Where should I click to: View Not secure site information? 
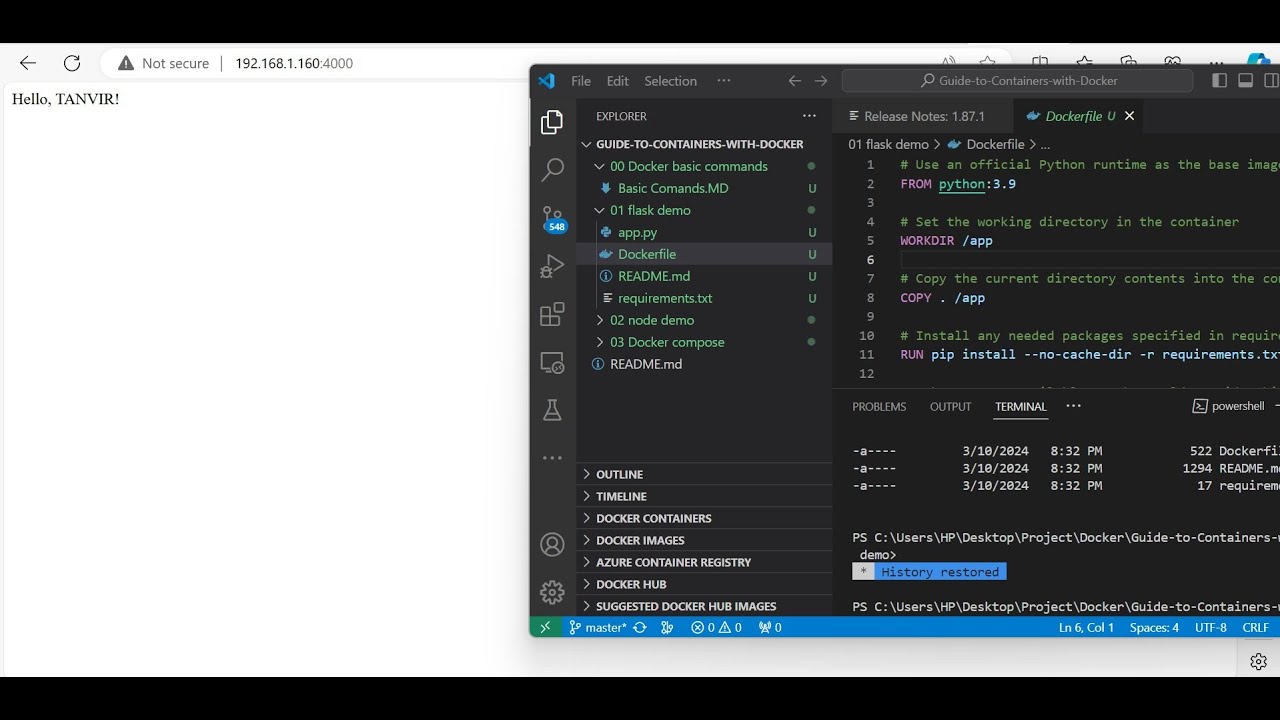click(x=163, y=63)
